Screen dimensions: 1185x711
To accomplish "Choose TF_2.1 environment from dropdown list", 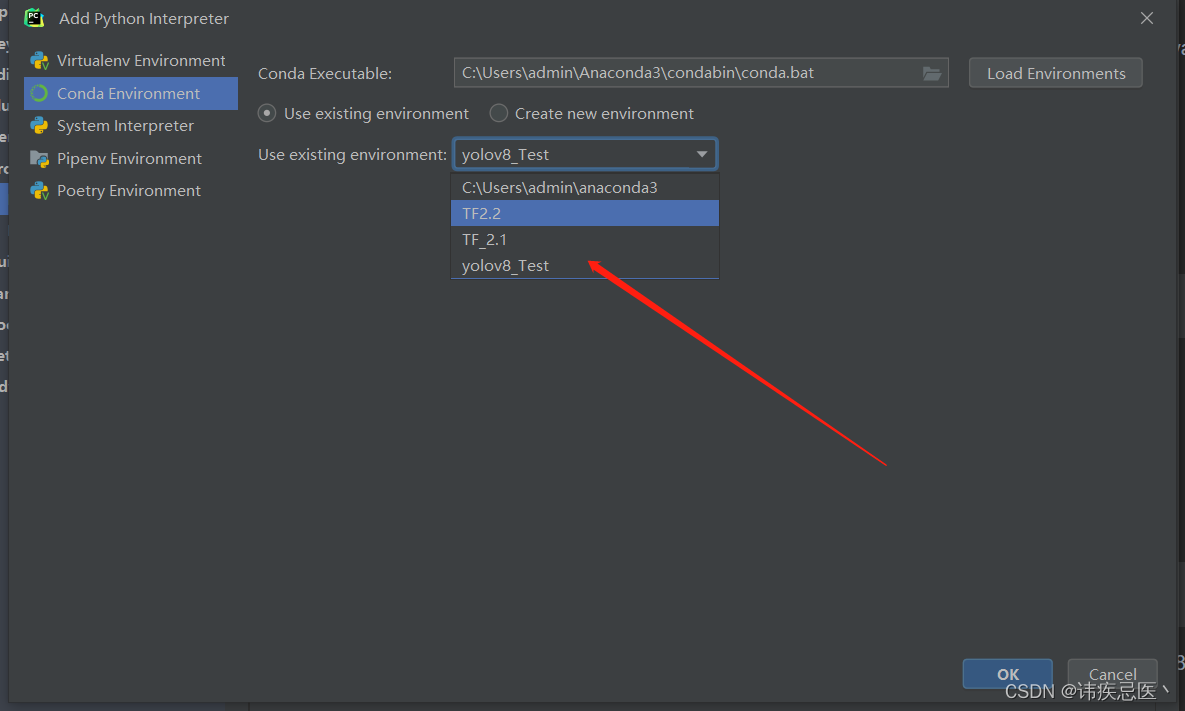I will [585, 240].
